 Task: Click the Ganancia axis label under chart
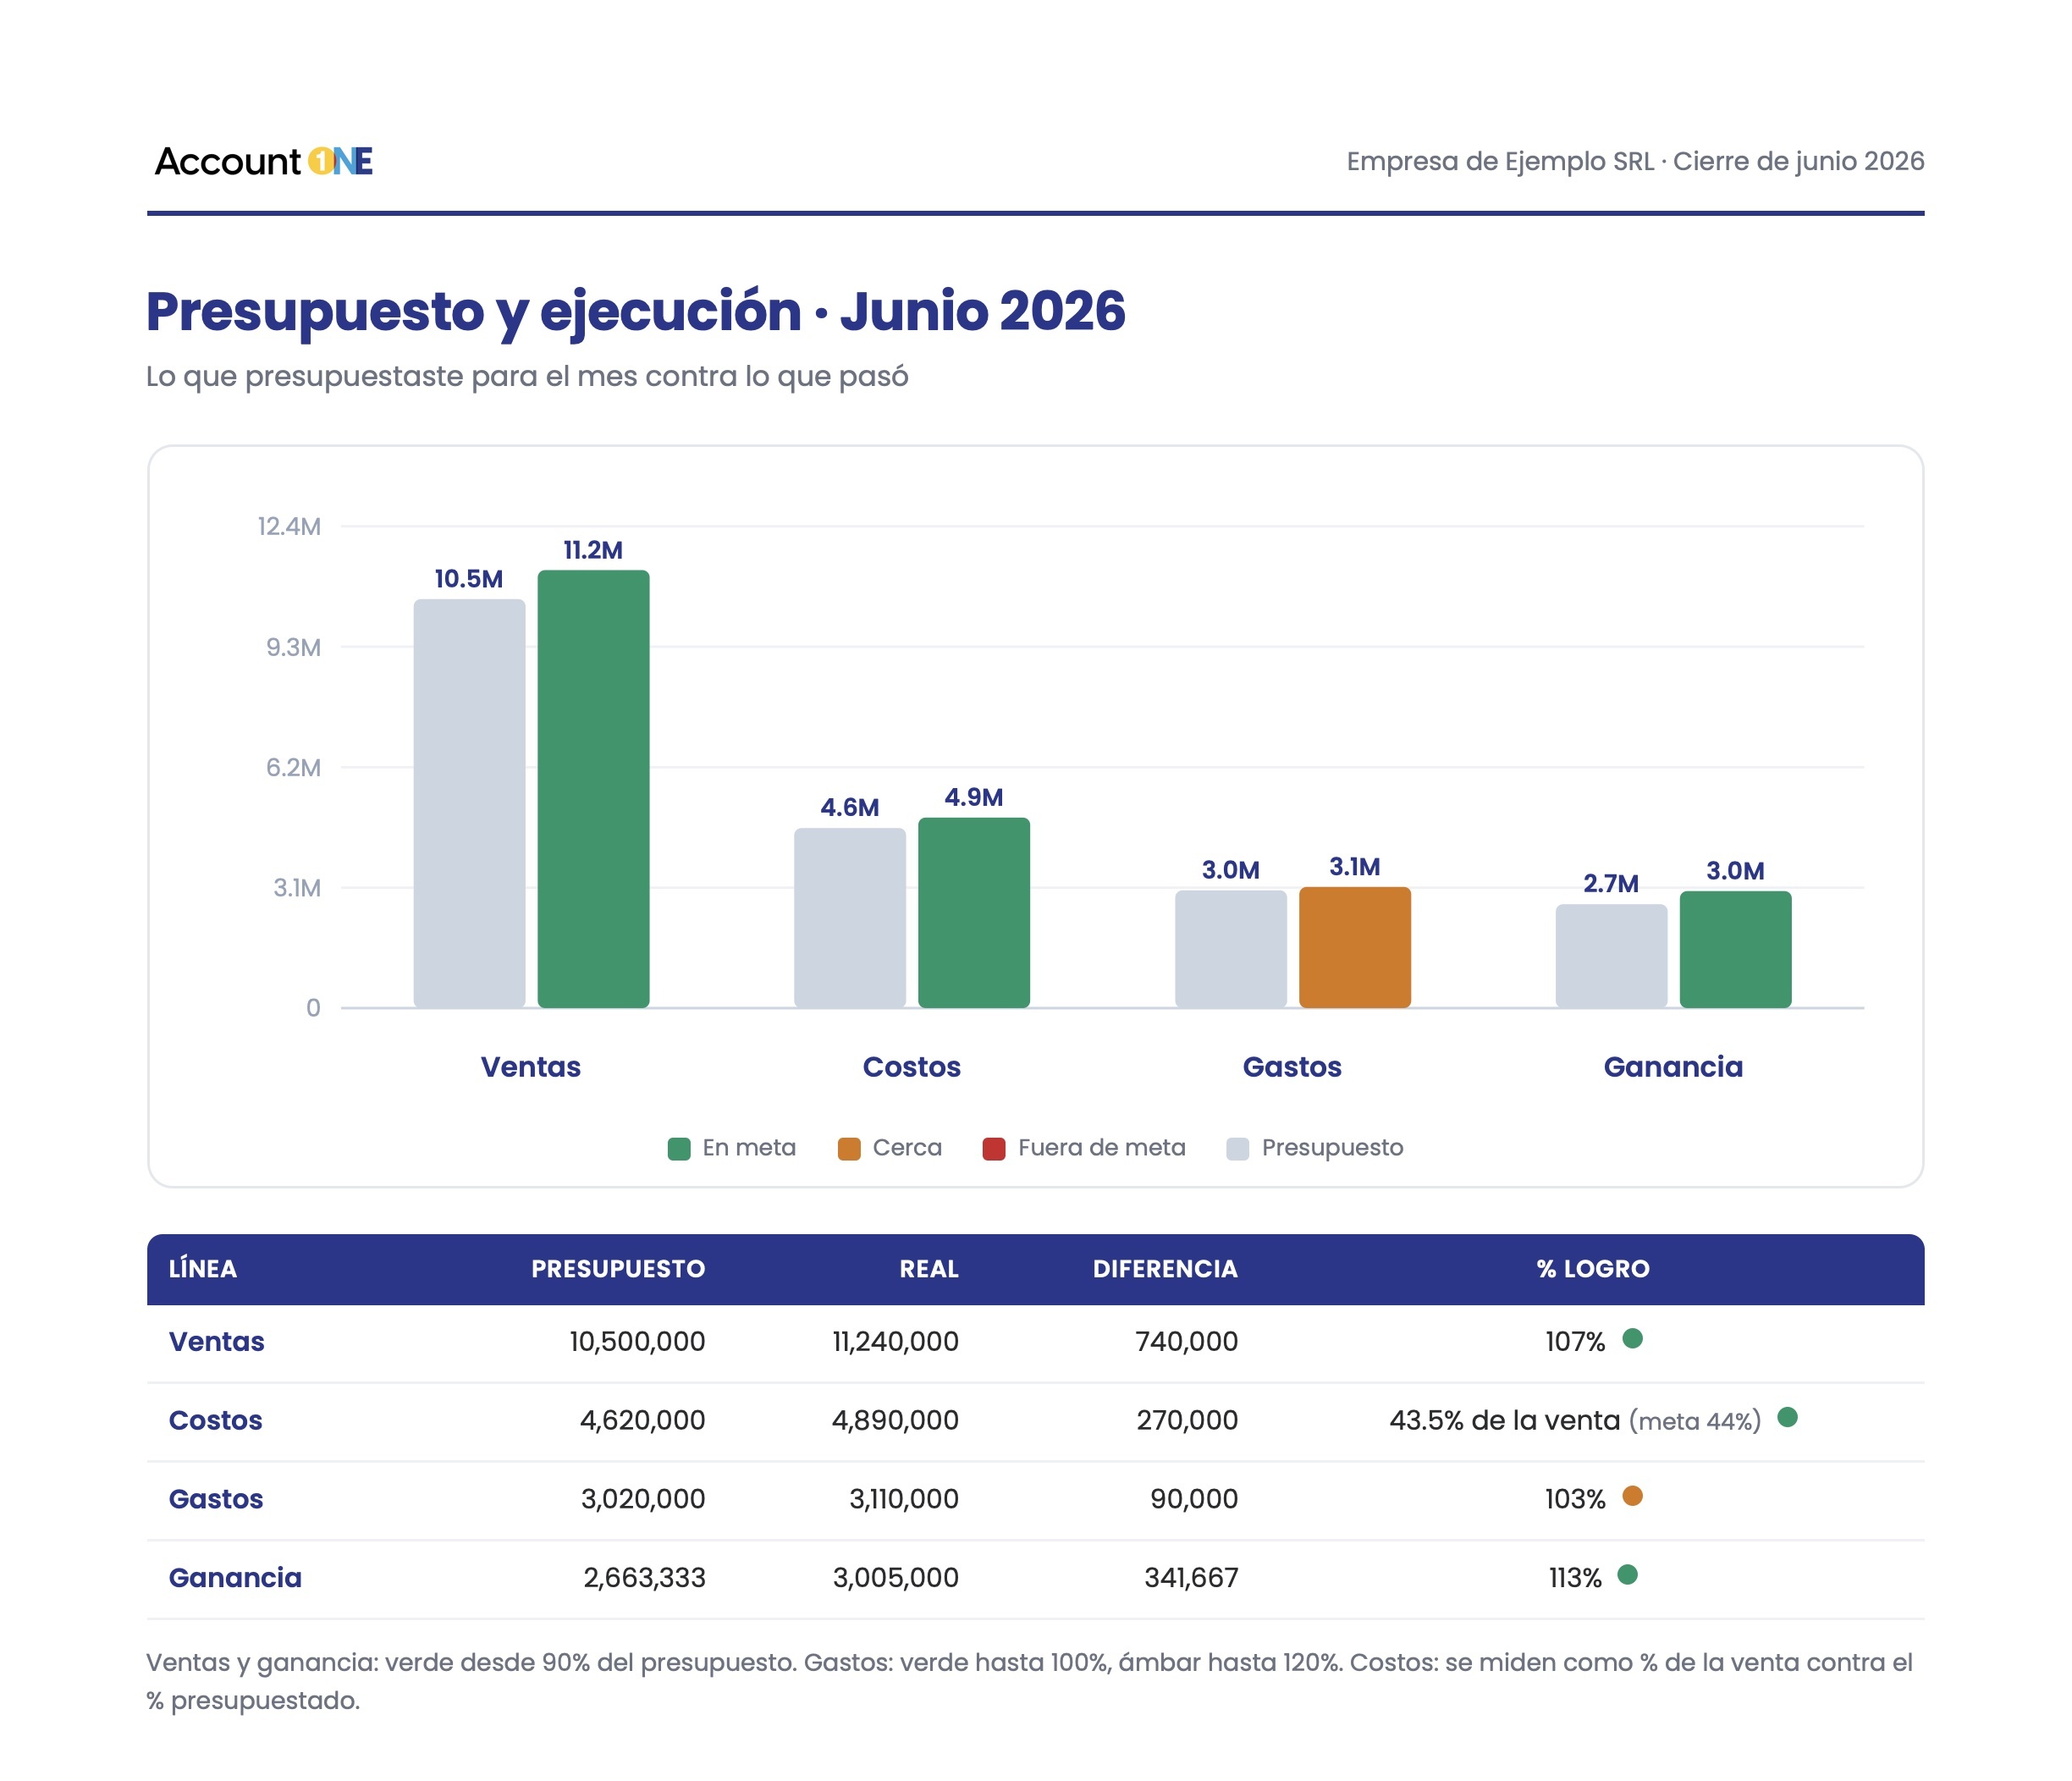(x=1673, y=1067)
